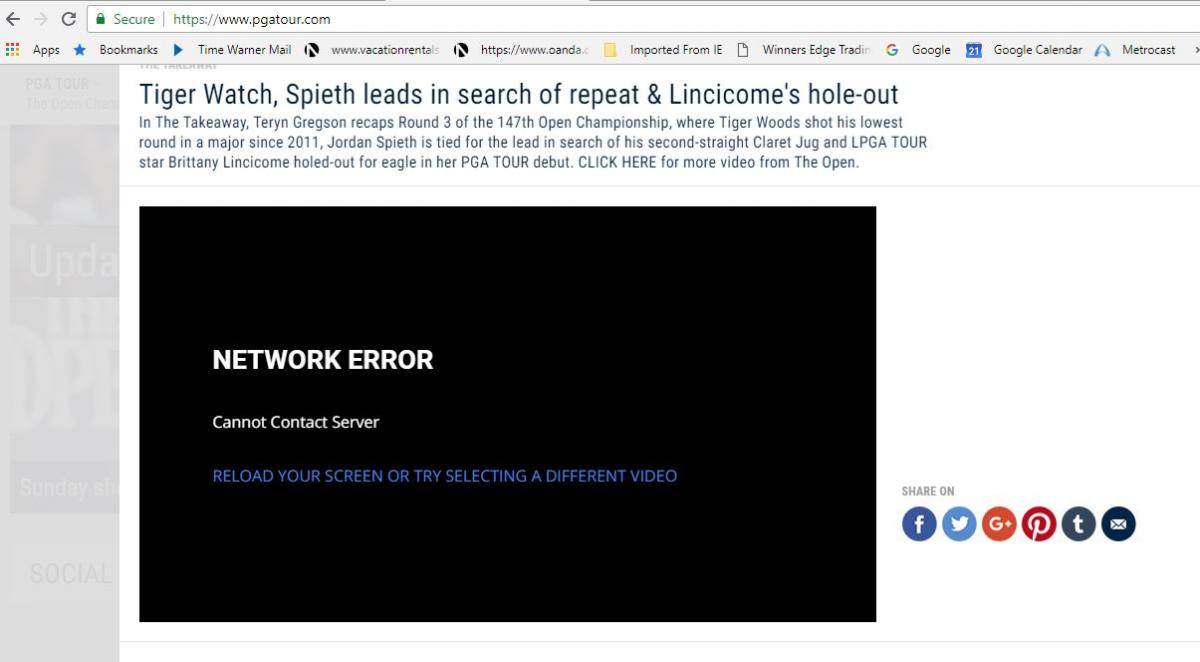The image size is (1200, 662).
Task: Click the reload your screen message text
Action: (x=445, y=476)
